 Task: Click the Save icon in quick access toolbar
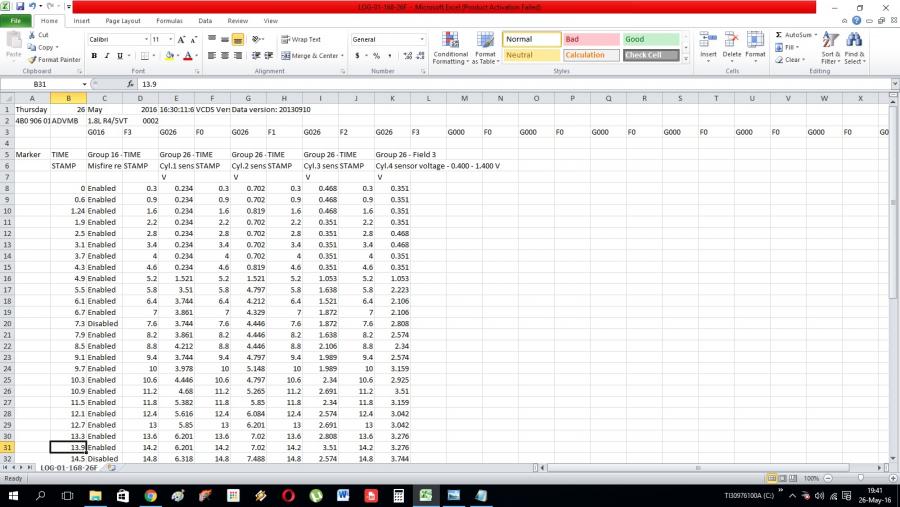[x=20, y=6]
